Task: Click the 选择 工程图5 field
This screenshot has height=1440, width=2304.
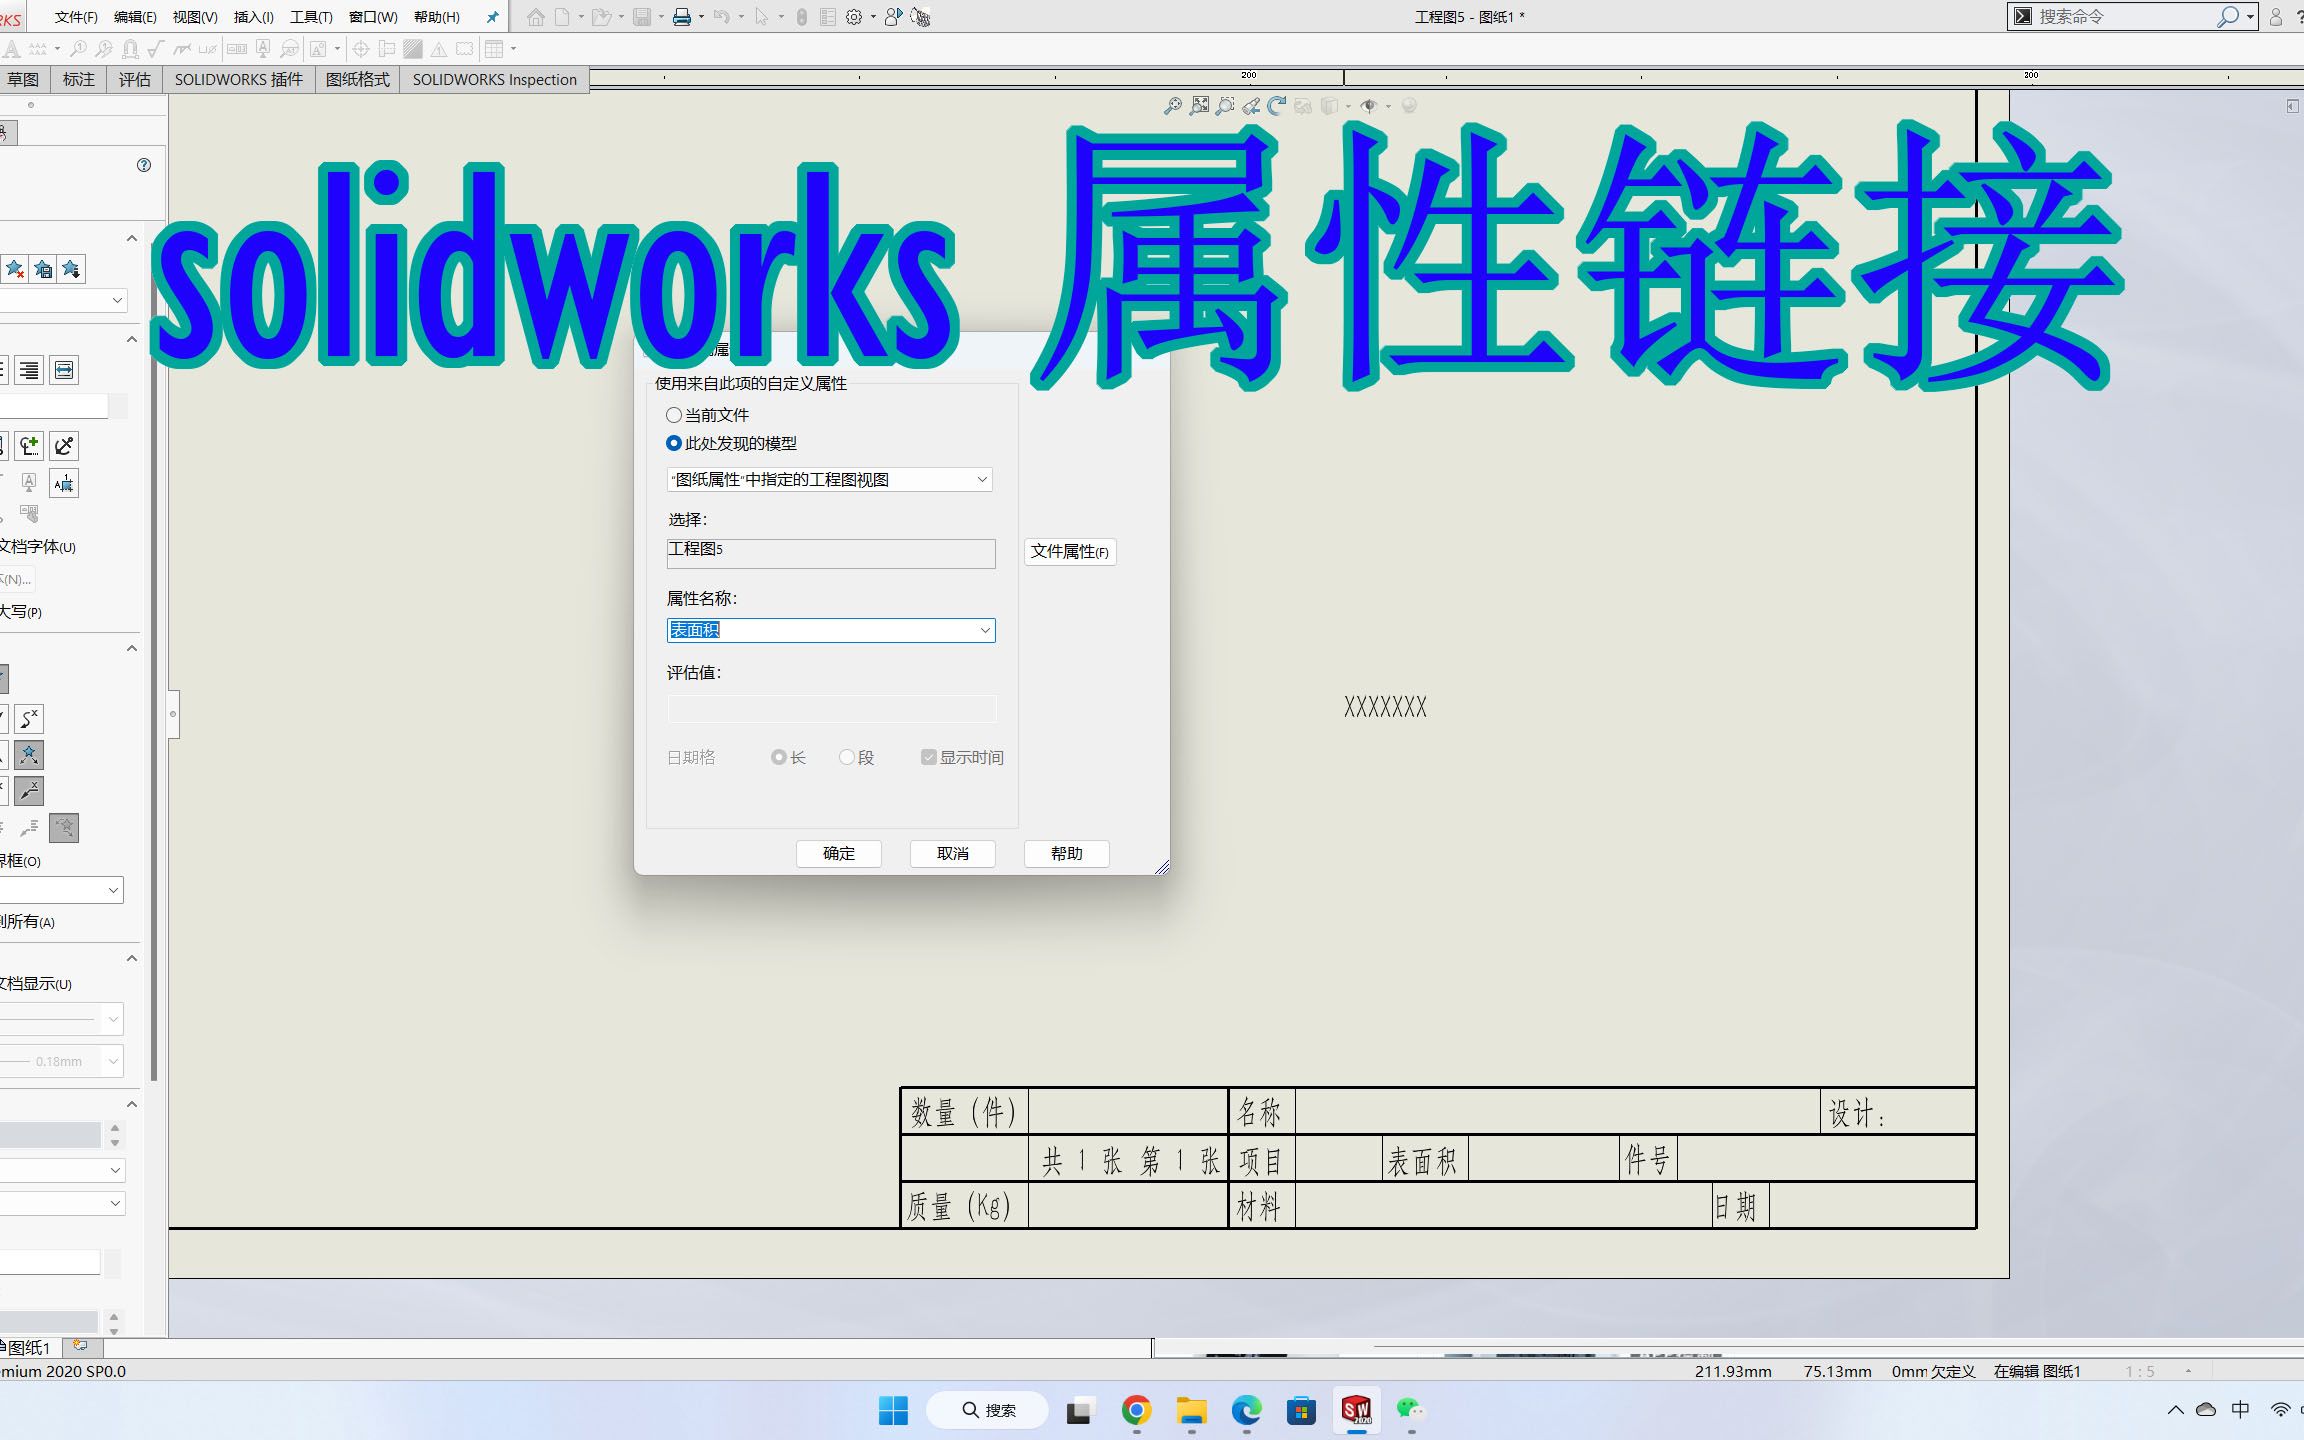Action: pos(831,554)
